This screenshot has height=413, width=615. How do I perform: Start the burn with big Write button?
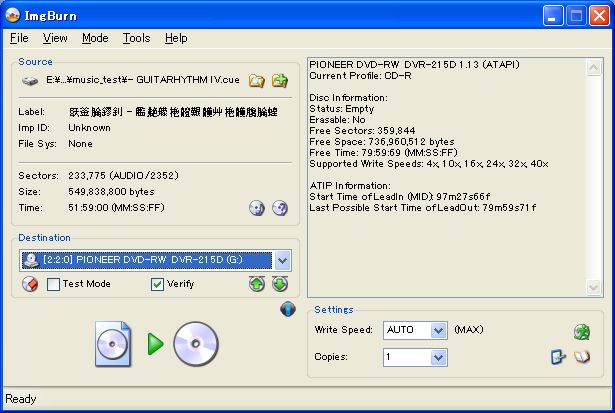tap(156, 344)
